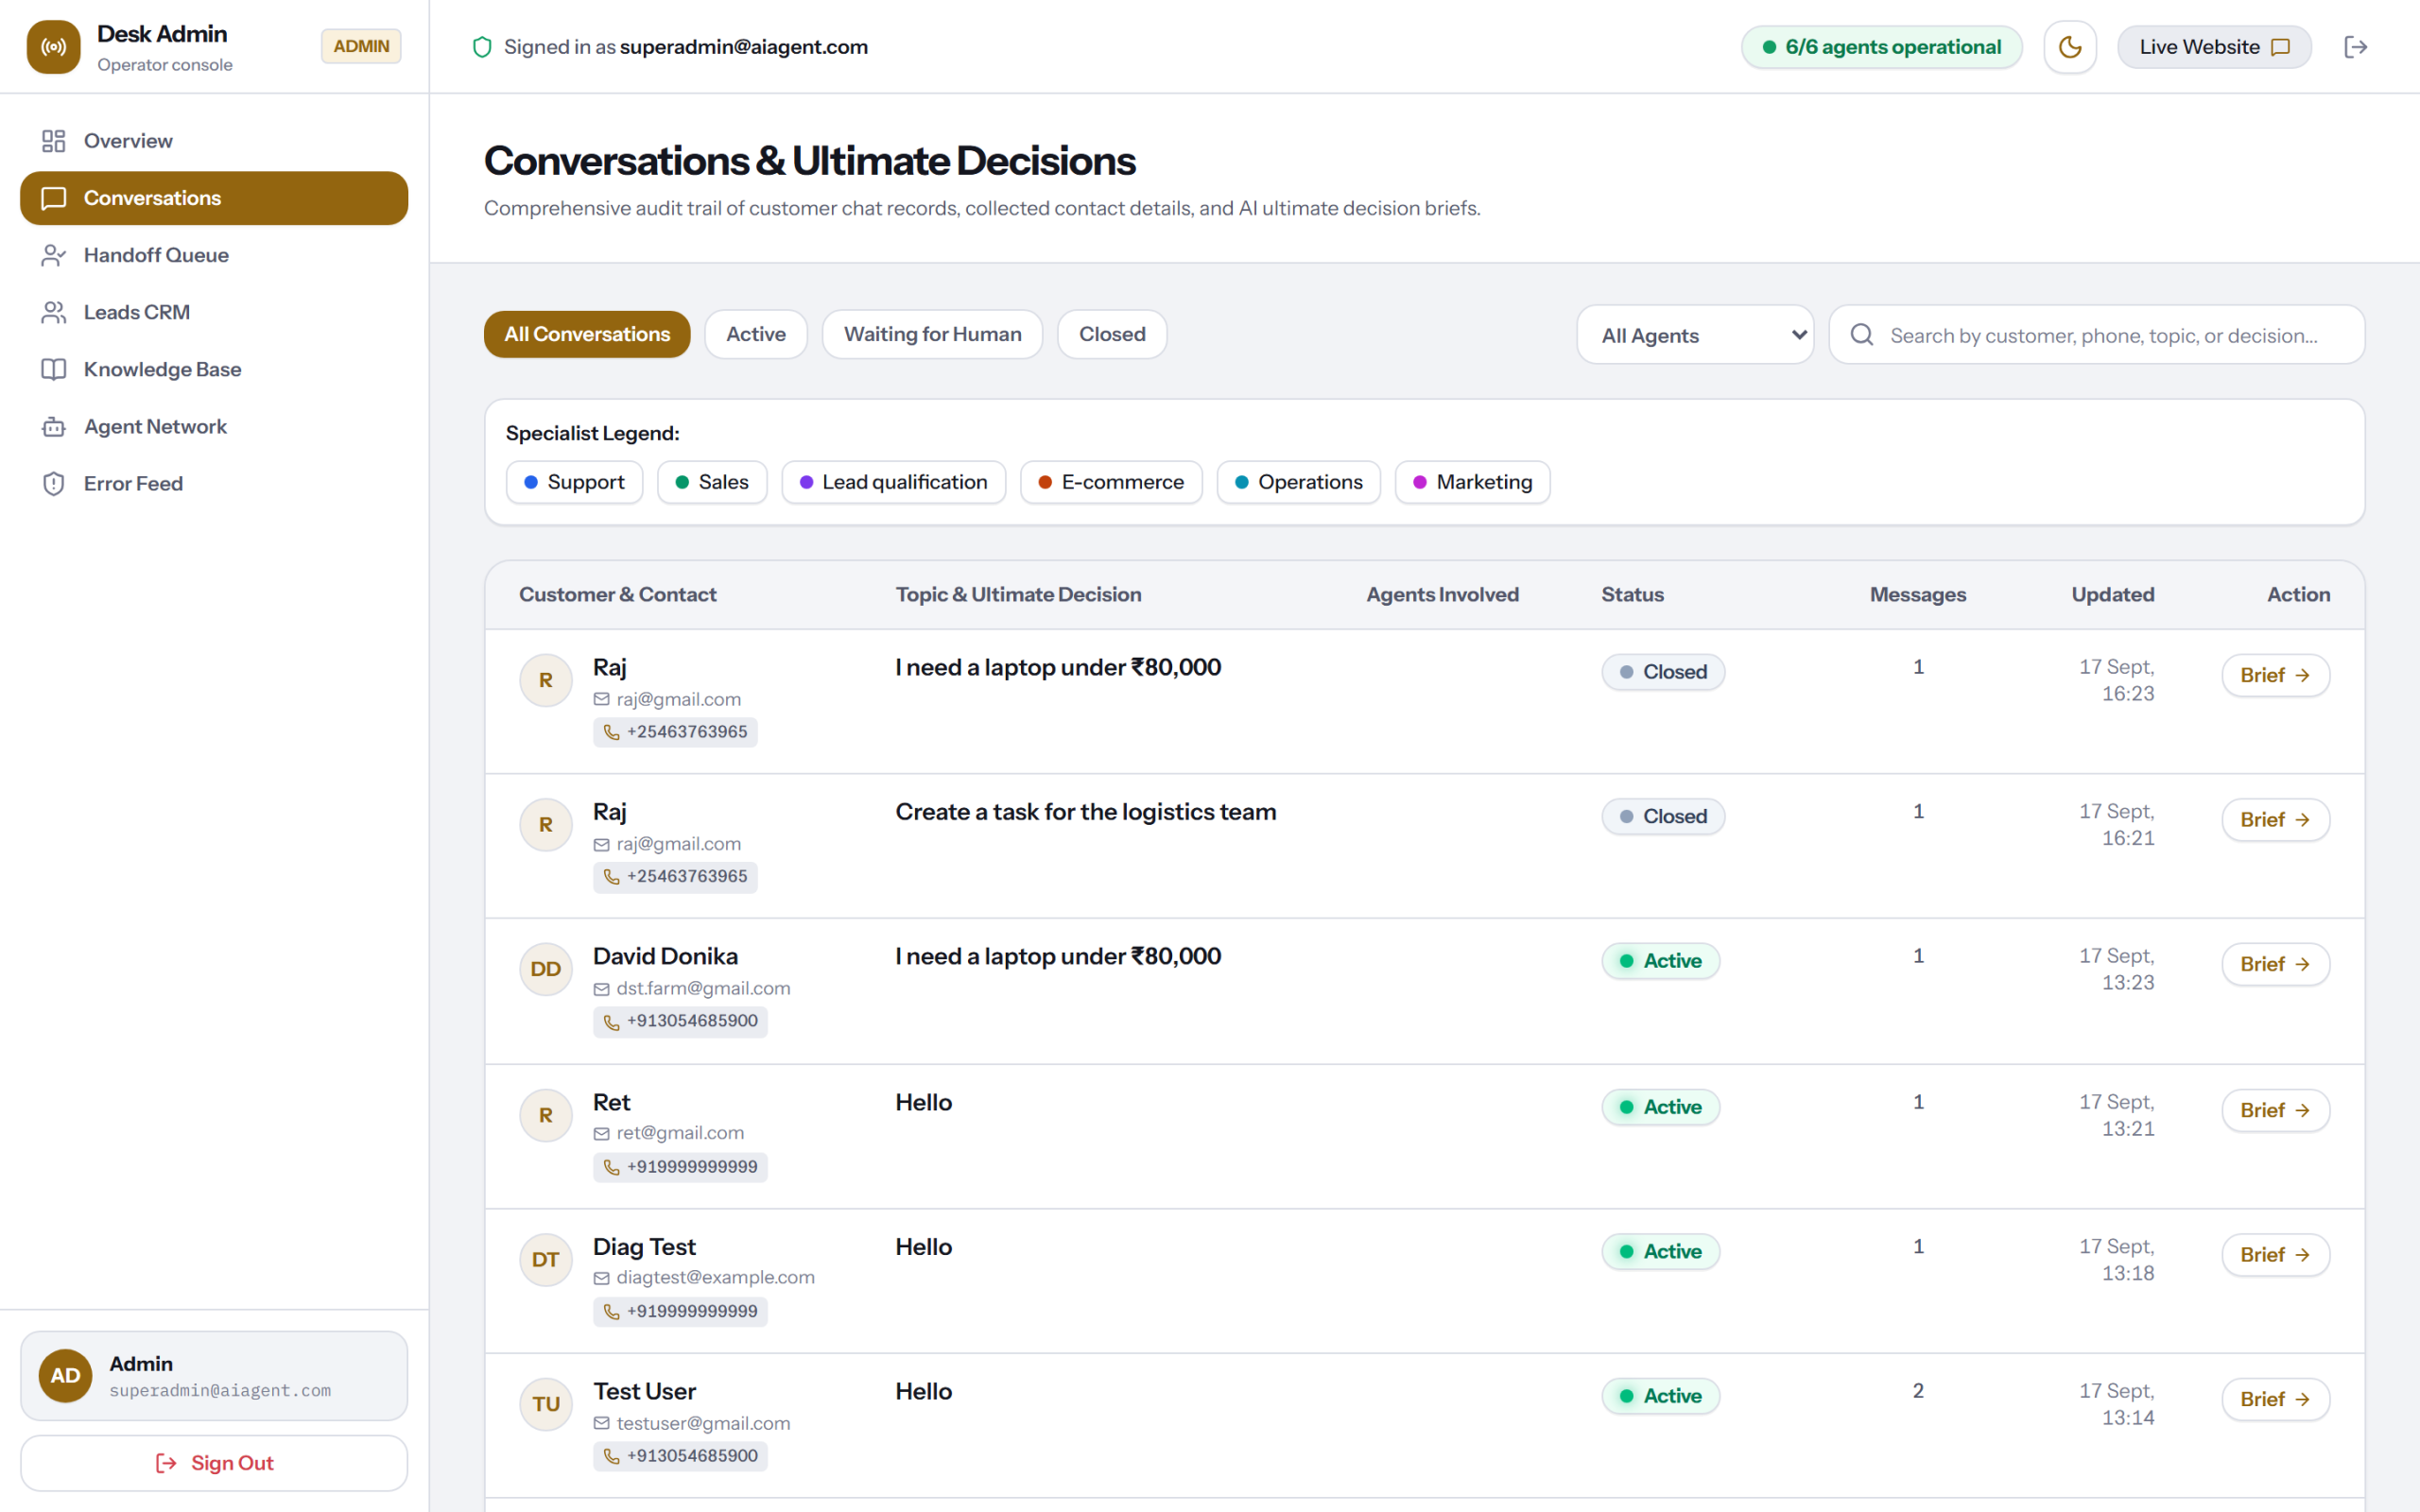Select the Waiting for Human tab
This screenshot has width=2420, height=1512.
click(x=932, y=334)
